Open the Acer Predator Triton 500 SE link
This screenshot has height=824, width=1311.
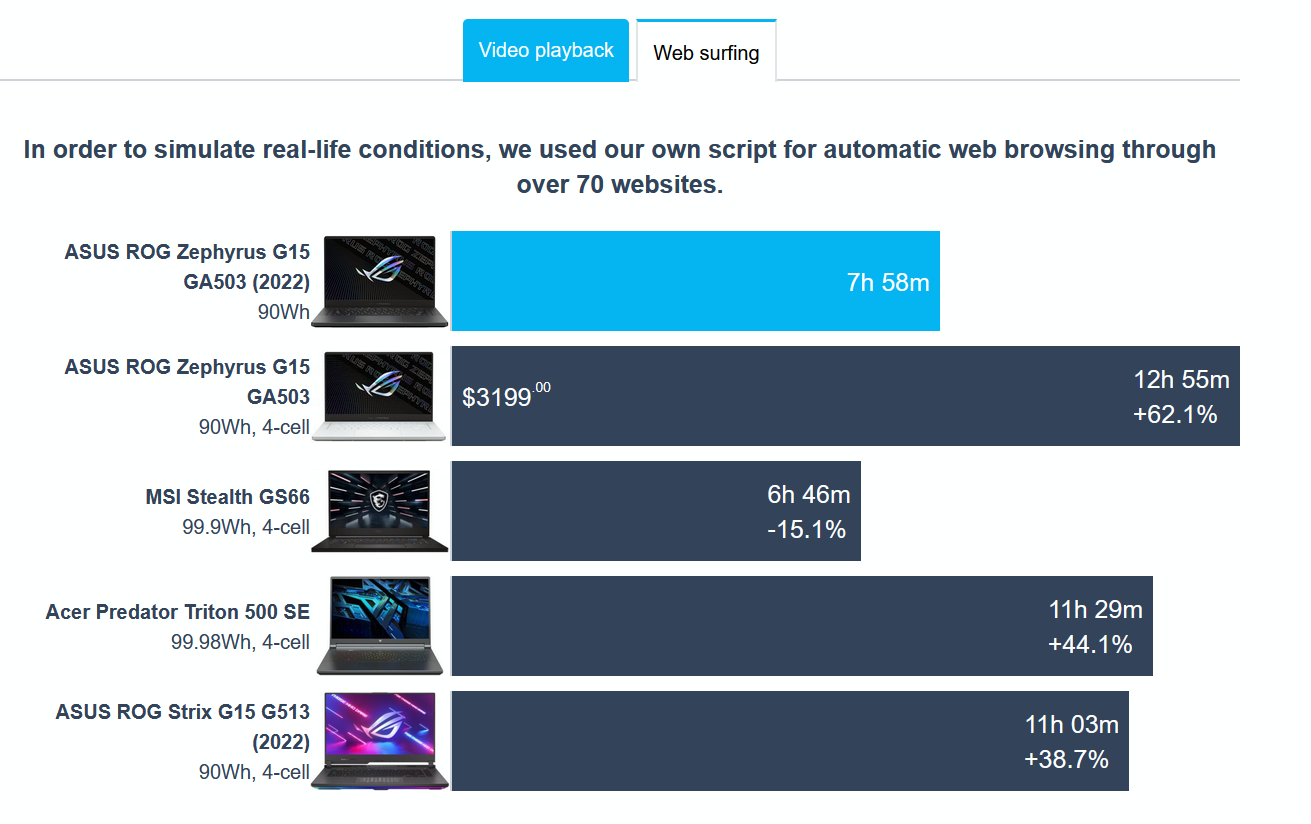(178, 612)
